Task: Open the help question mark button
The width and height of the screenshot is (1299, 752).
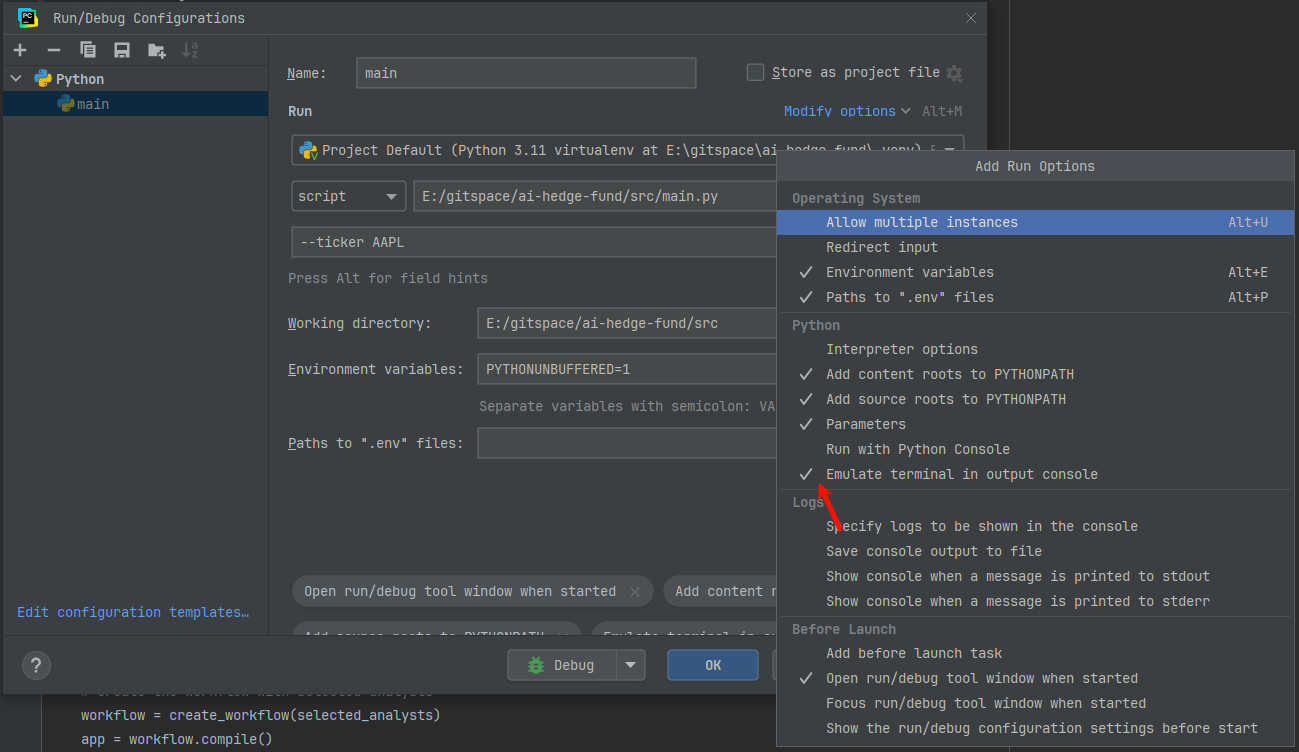Action: (36, 665)
